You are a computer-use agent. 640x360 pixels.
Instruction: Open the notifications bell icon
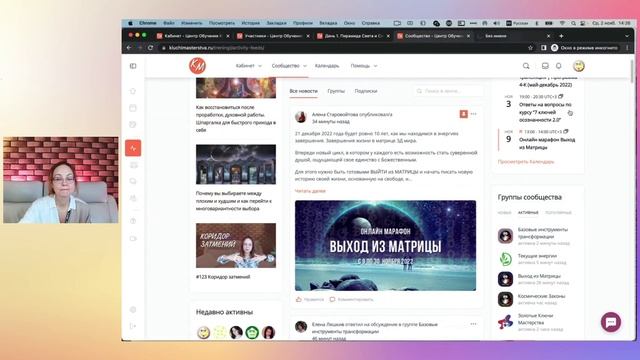tap(558, 66)
